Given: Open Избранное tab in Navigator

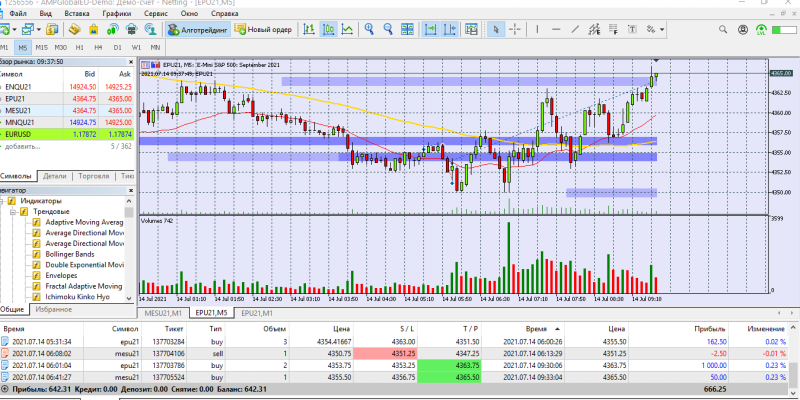Looking at the screenshot, I should pos(56,309).
